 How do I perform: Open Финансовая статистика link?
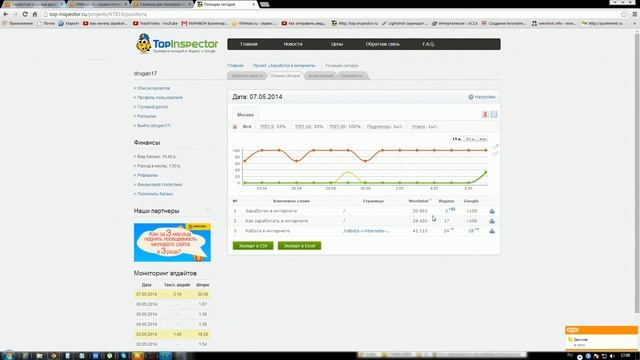coord(160,184)
